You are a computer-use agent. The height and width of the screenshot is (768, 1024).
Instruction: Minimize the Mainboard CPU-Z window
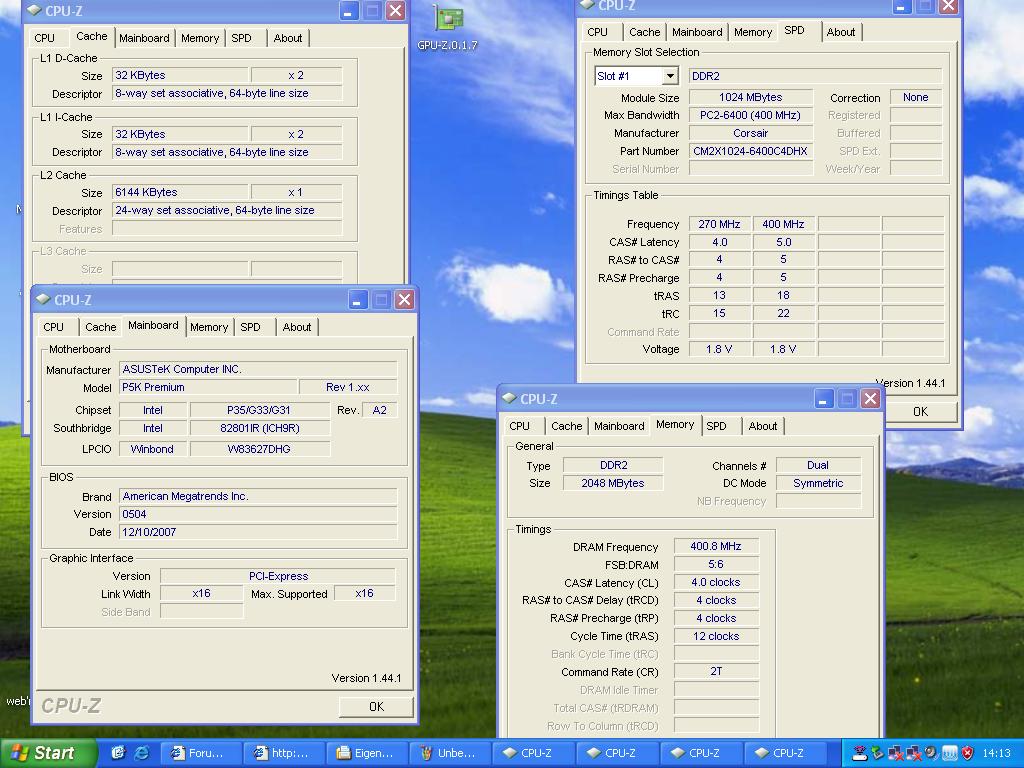click(357, 300)
